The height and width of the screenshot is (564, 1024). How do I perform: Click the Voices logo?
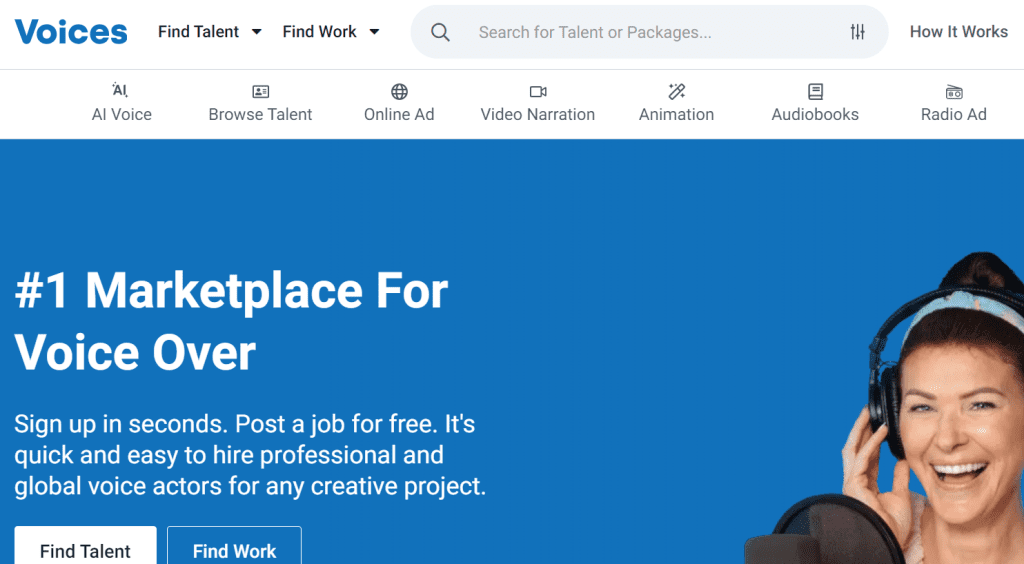pyautogui.click(x=71, y=32)
